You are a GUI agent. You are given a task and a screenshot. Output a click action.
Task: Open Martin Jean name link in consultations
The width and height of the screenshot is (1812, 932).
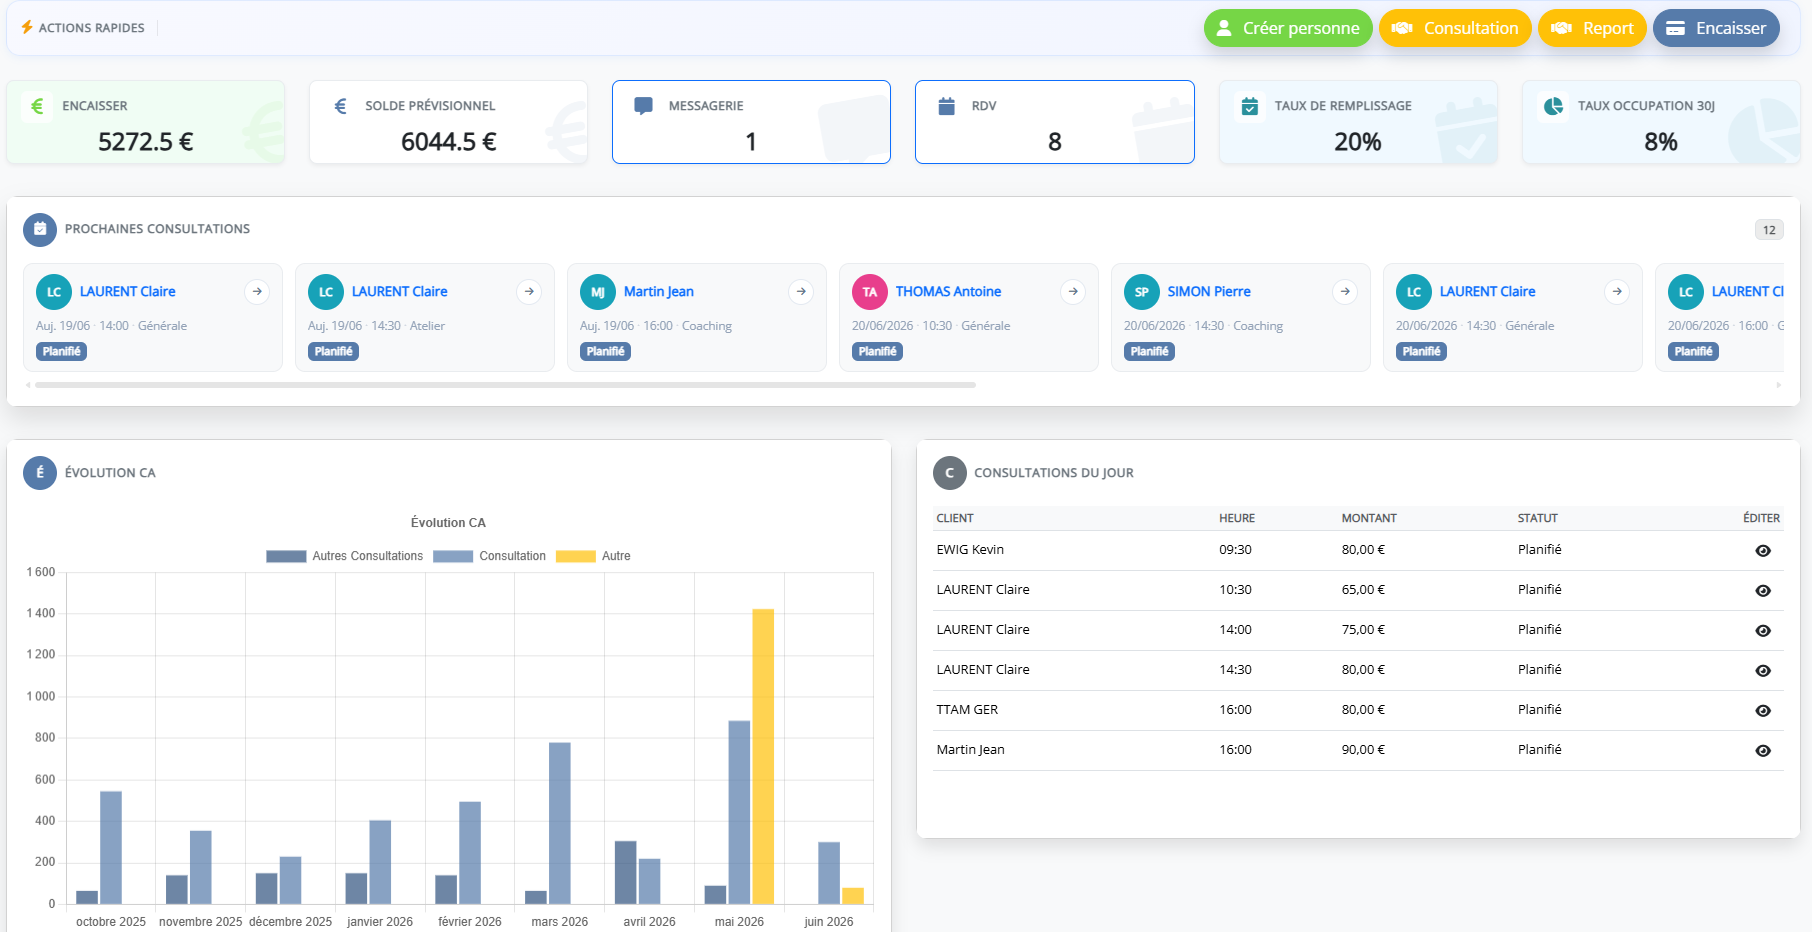tap(659, 292)
